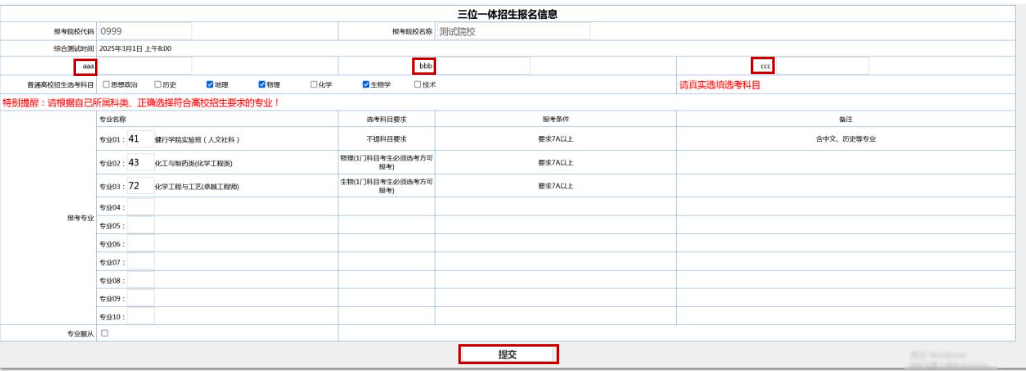1026x371 pixels.
Task: Click the input field next to bbb
Action: click(483, 65)
